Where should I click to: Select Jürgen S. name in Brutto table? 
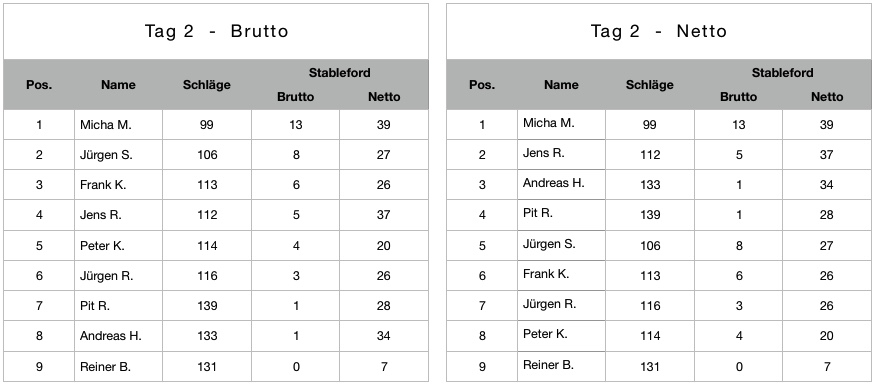click(x=106, y=155)
